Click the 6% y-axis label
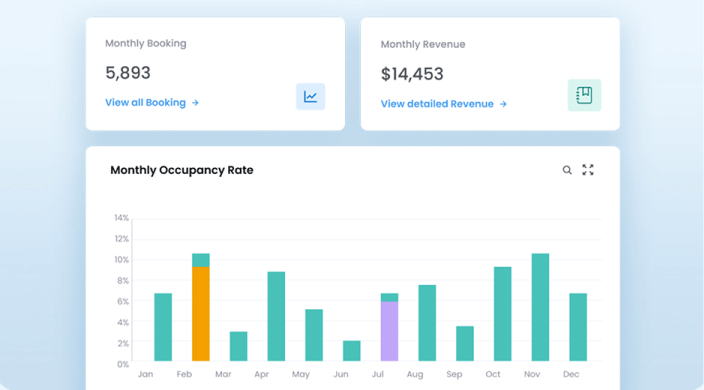The height and width of the screenshot is (390, 704). click(x=123, y=302)
